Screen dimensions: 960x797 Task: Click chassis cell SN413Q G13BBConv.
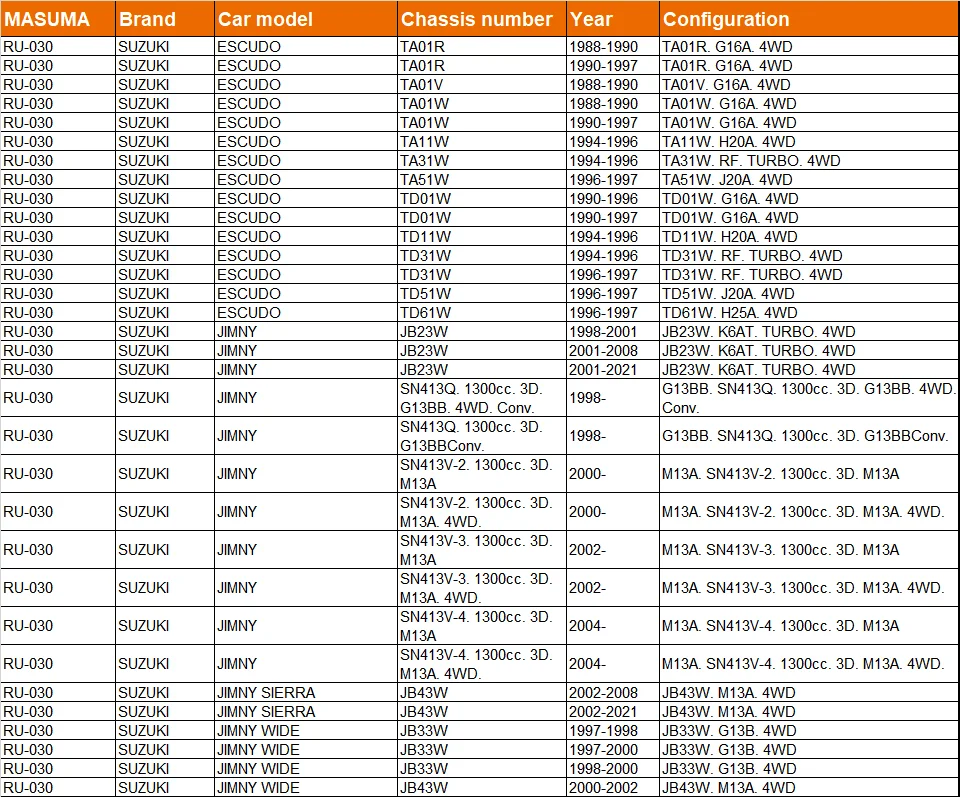tap(482, 436)
